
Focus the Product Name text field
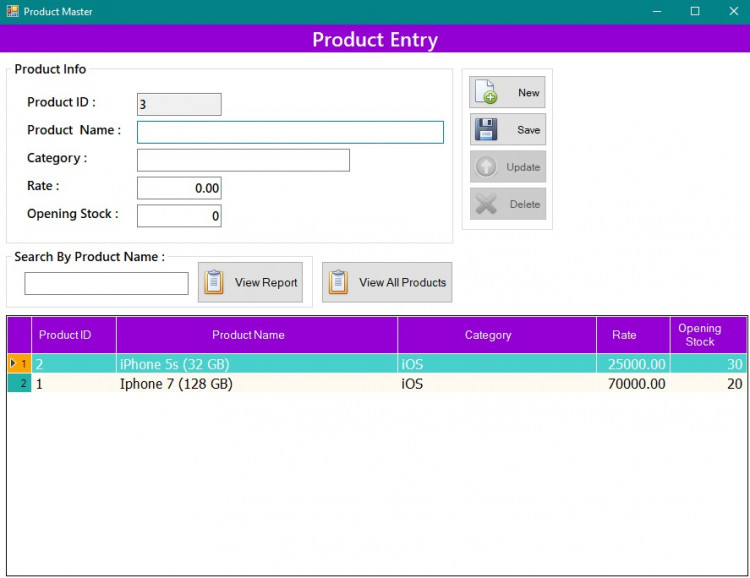tap(290, 132)
